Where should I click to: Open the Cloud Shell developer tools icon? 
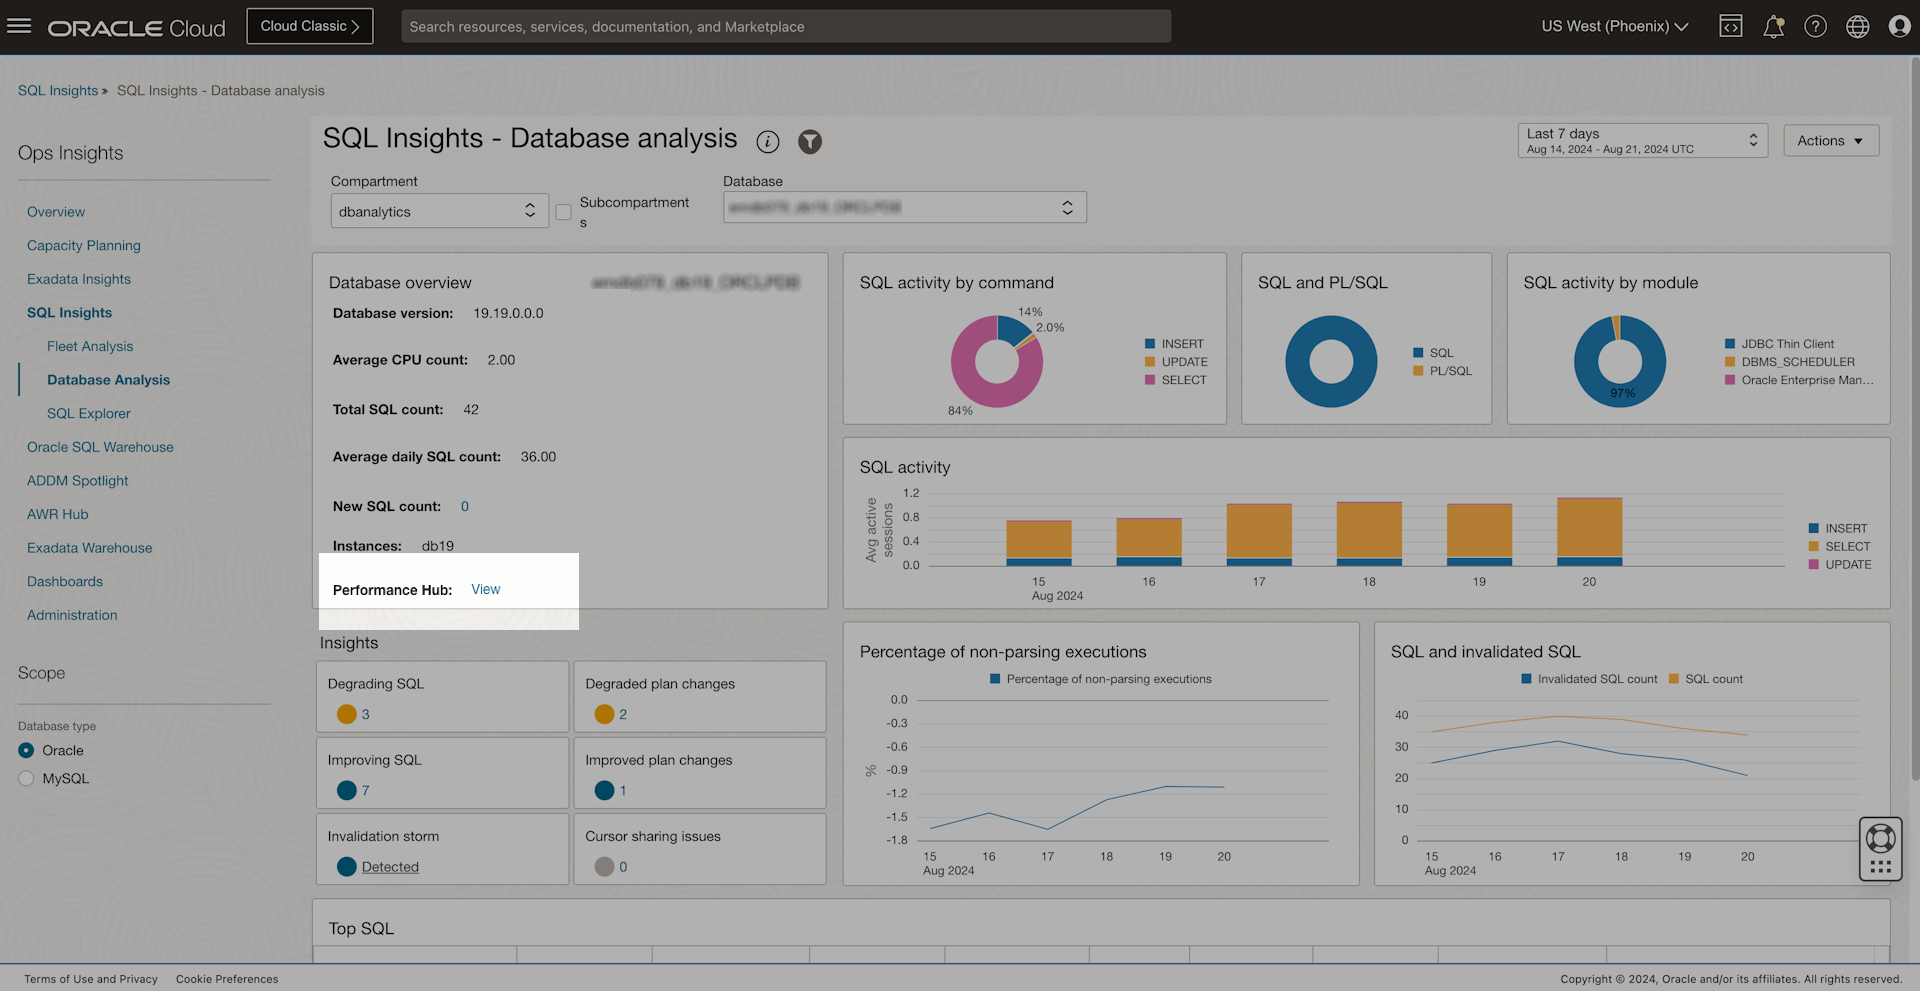tap(1730, 26)
